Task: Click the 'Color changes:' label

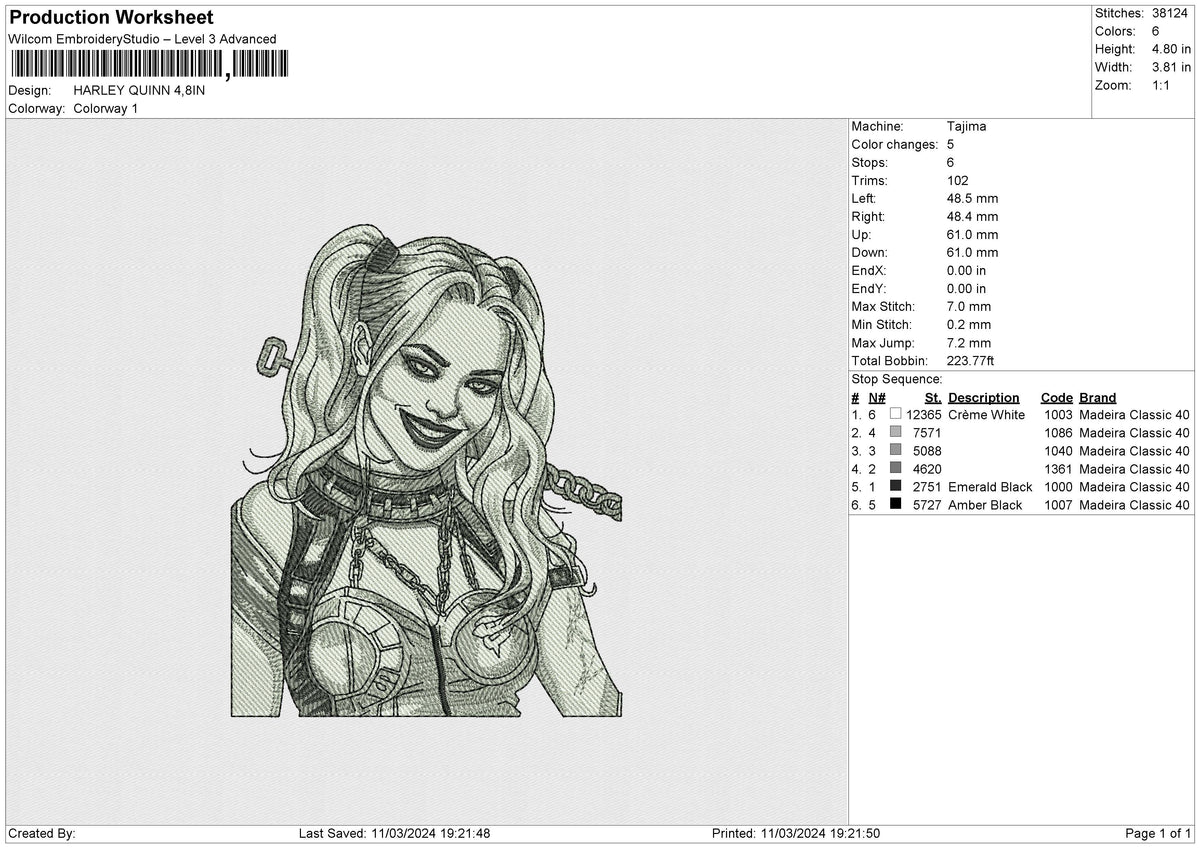Action: pyautogui.click(x=893, y=144)
